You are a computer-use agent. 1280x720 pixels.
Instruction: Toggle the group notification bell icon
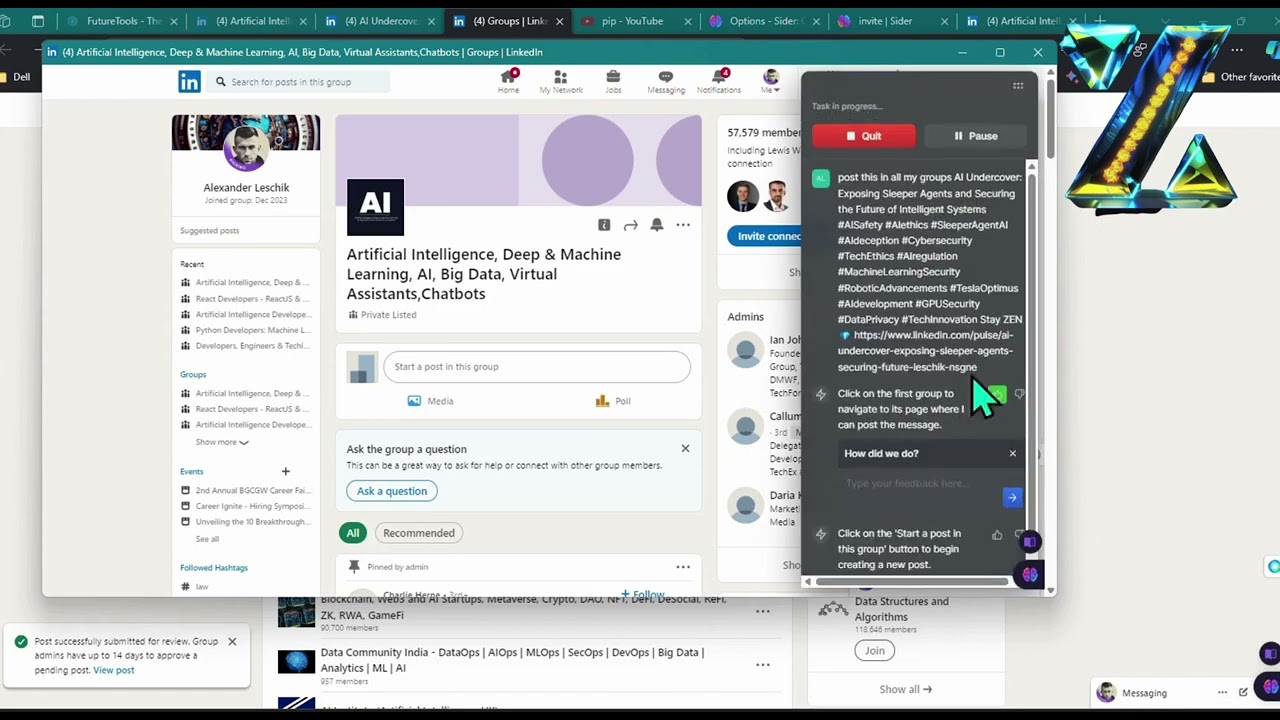tap(656, 225)
